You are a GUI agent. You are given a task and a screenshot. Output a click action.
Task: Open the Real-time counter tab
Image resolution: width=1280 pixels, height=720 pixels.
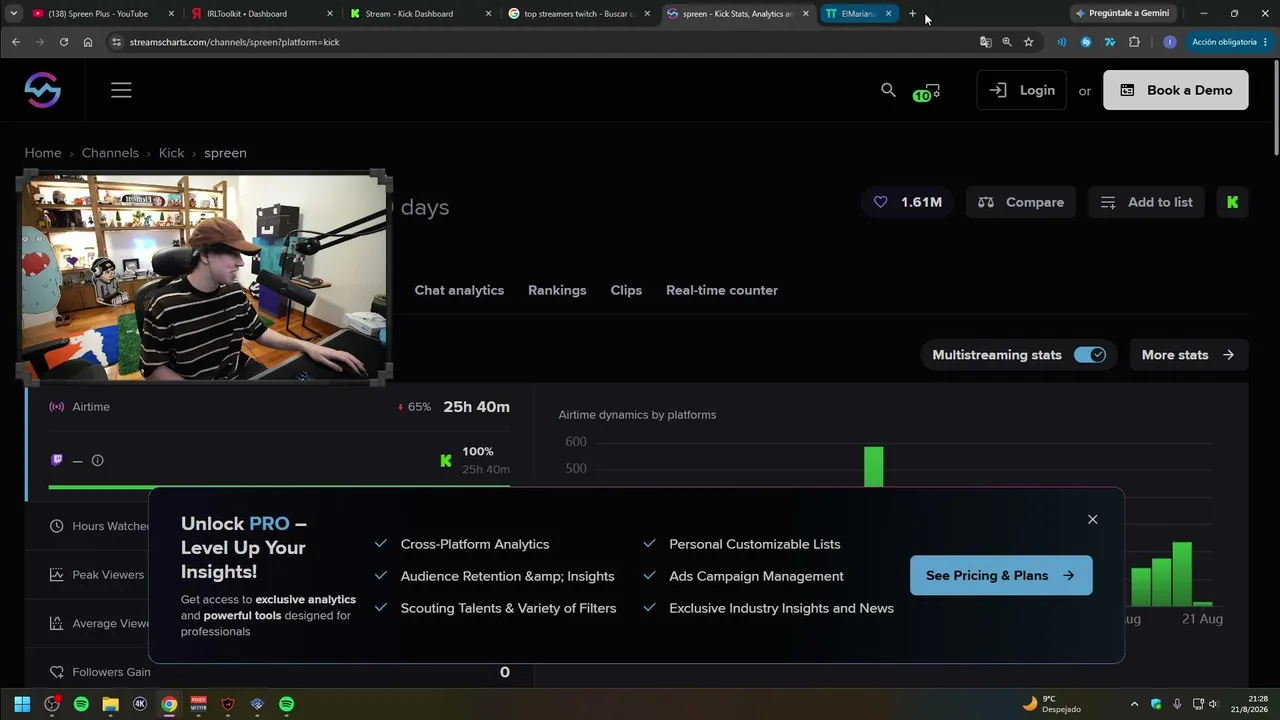point(722,290)
